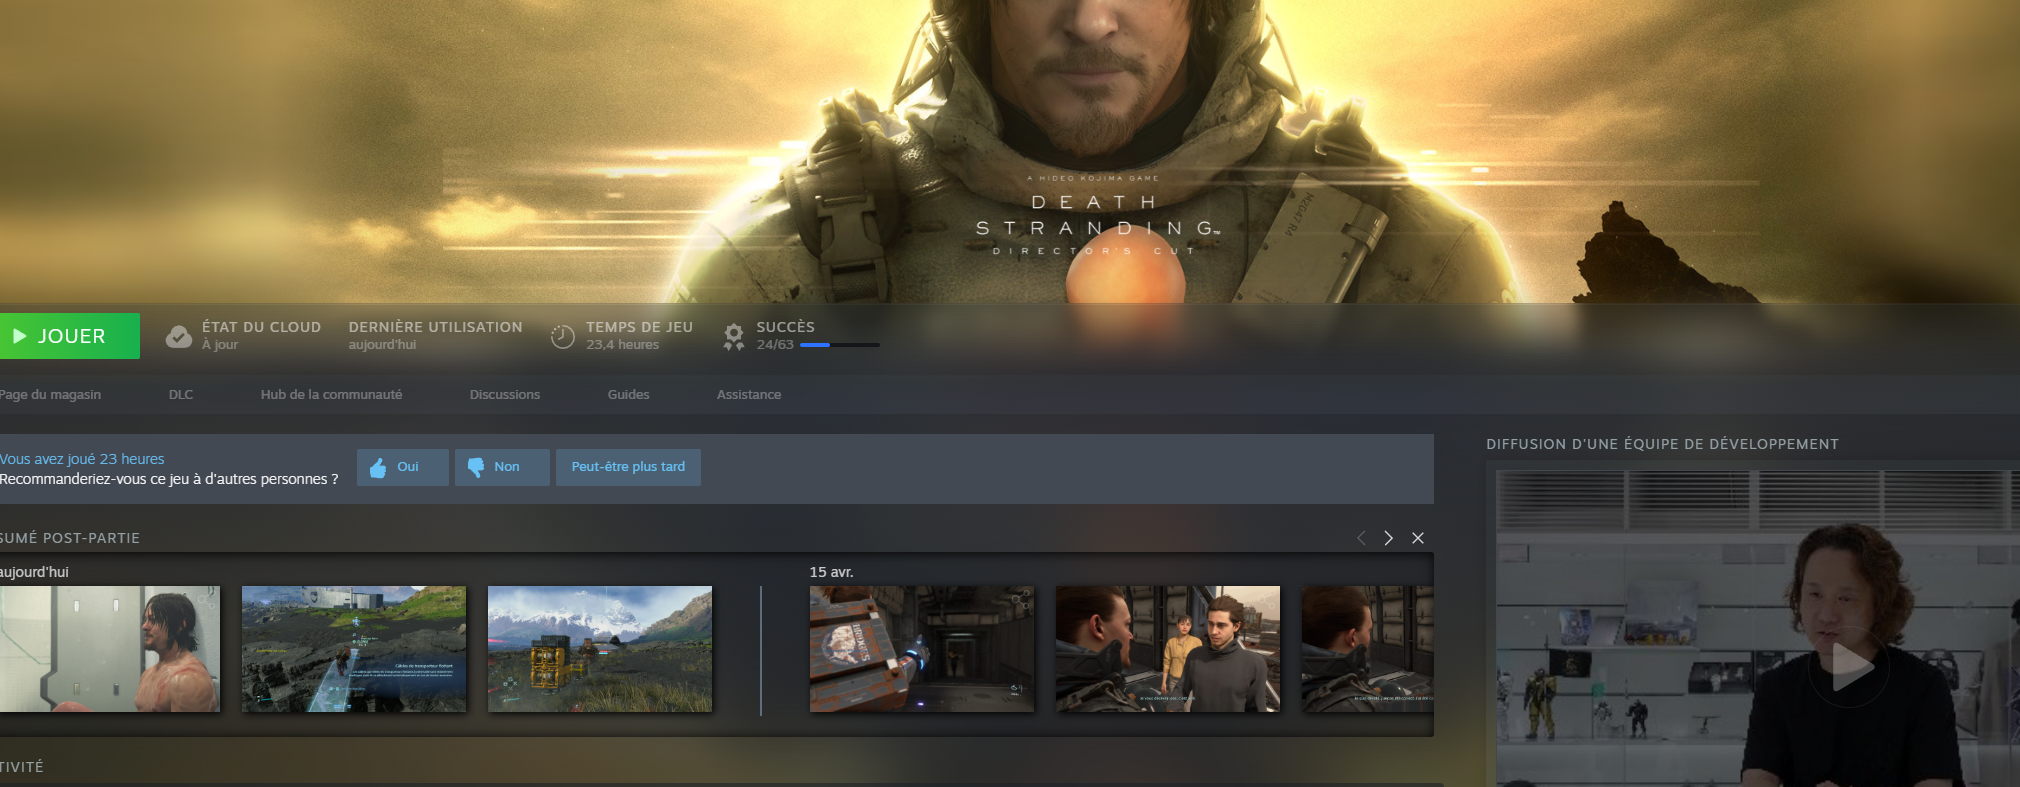Click the SUCCÈS heading text
Image resolution: width=2020 pixels, height=787 pixels.
point(785,327)
